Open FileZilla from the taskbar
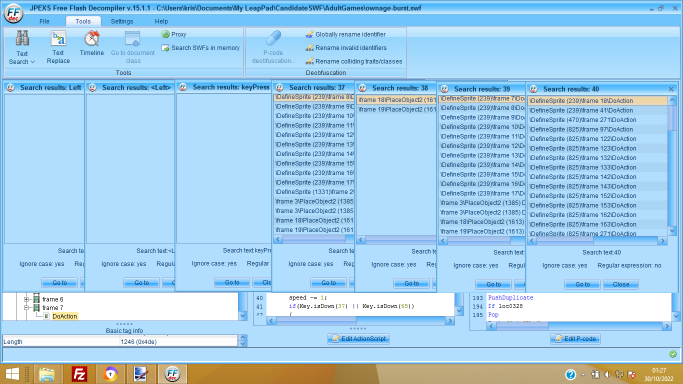683x384 pixels. click(79, 374)
